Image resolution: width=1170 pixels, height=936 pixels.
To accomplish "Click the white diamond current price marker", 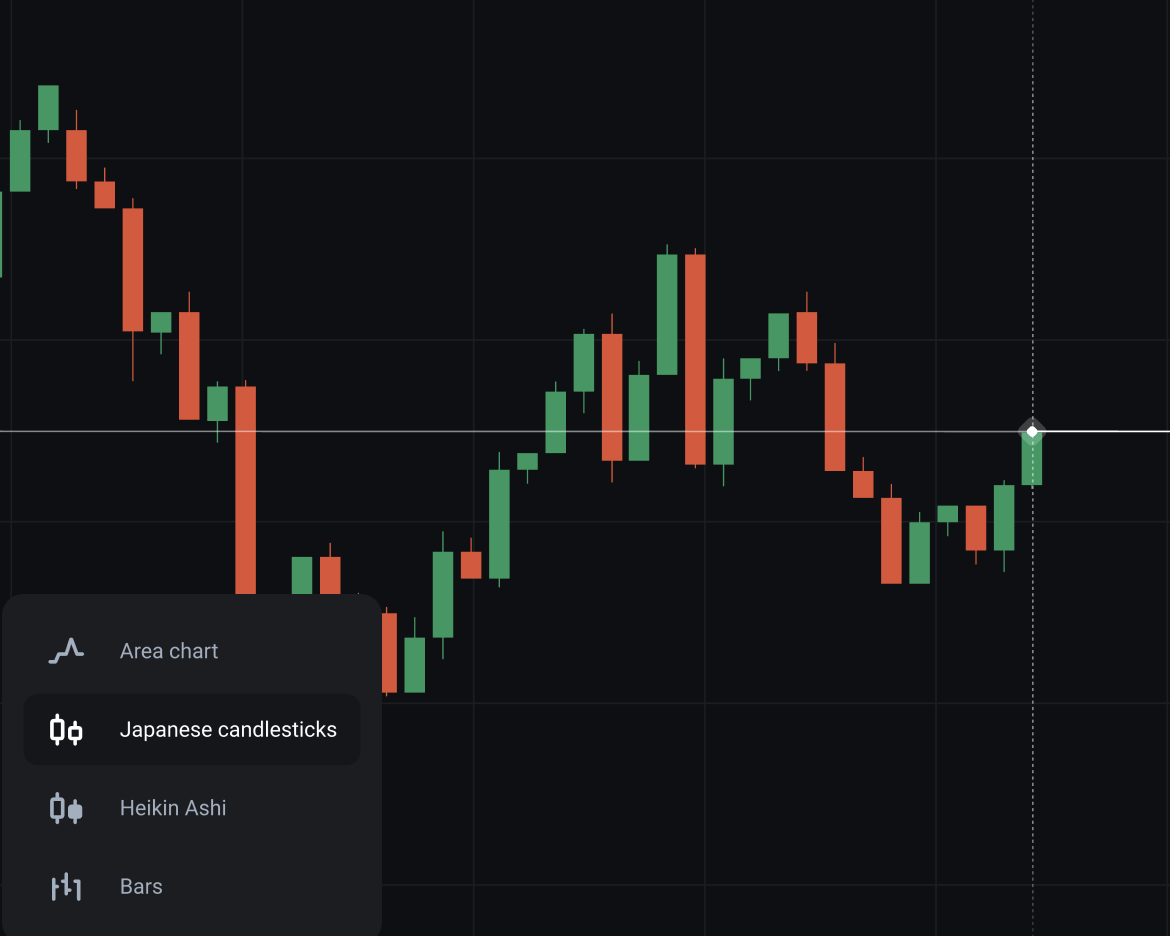I will click(1032, 432).
